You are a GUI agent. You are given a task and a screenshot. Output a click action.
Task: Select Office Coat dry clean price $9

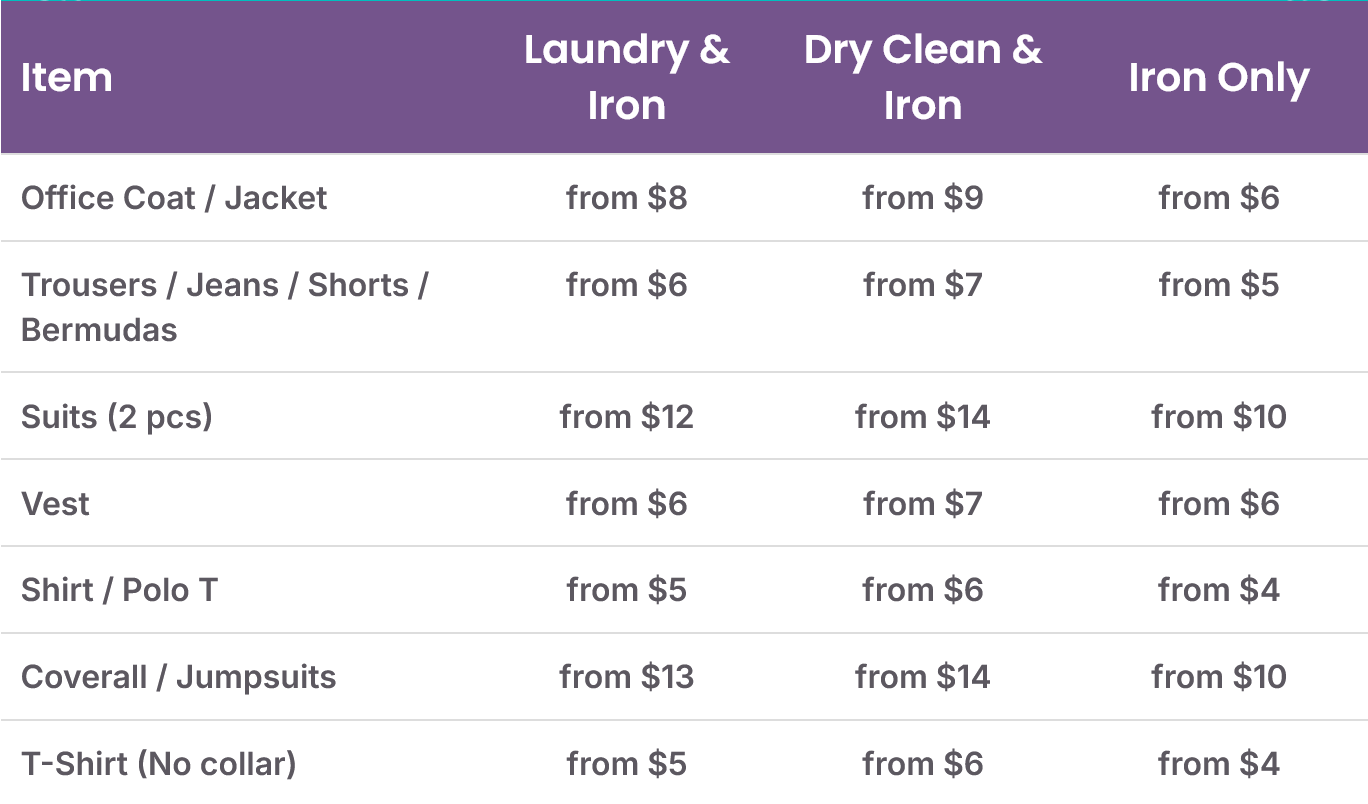[922, 197]
